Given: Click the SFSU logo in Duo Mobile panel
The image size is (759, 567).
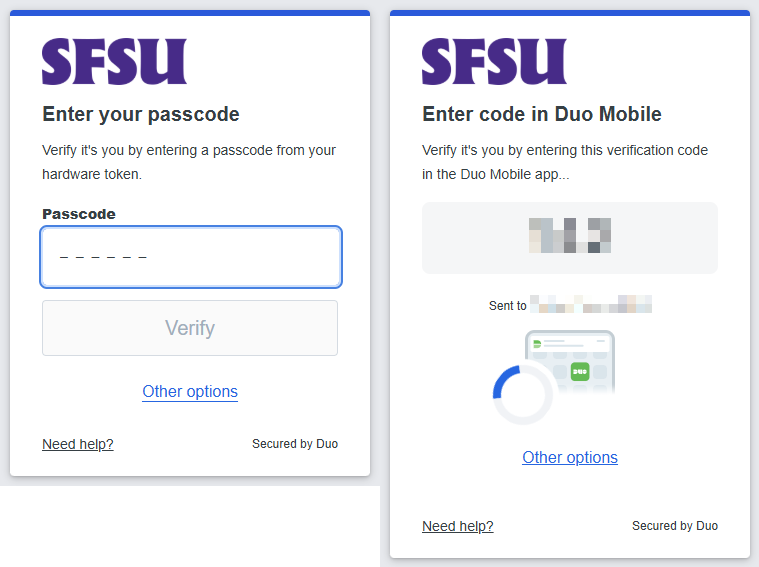Looking at the screenshot, I should coord(494,61).
